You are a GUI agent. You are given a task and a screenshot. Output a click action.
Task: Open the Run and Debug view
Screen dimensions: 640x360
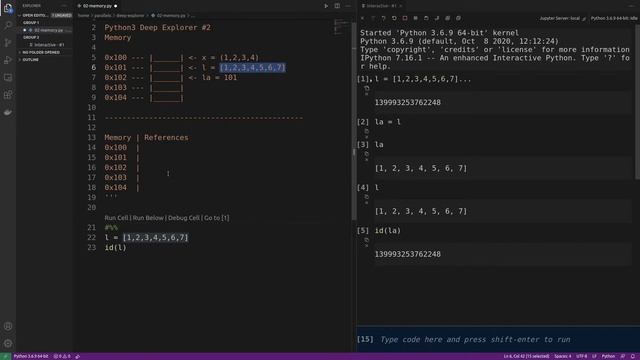pos(8,60)
